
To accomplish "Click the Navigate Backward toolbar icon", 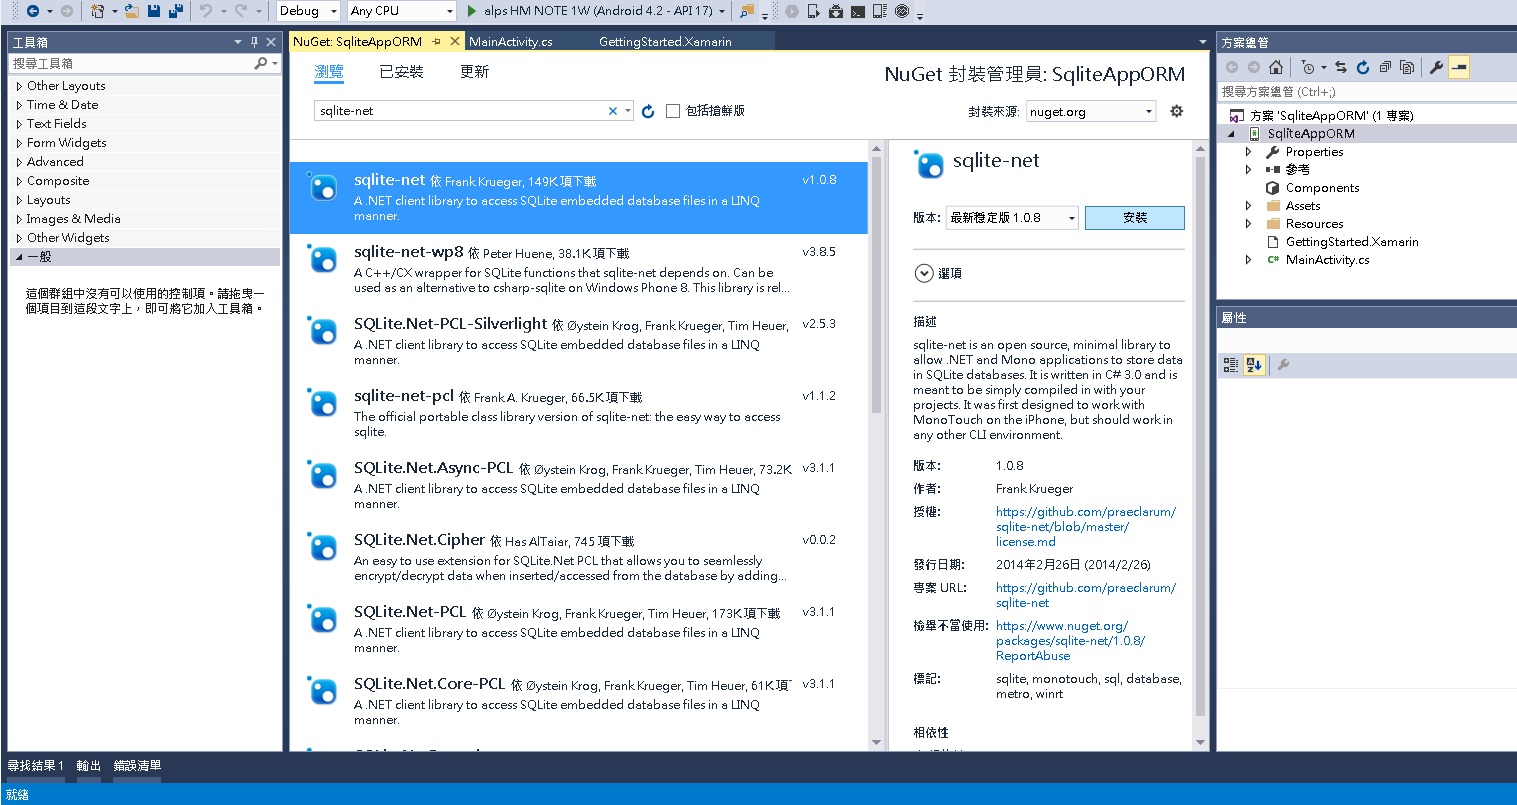I will tap(32, 11).
